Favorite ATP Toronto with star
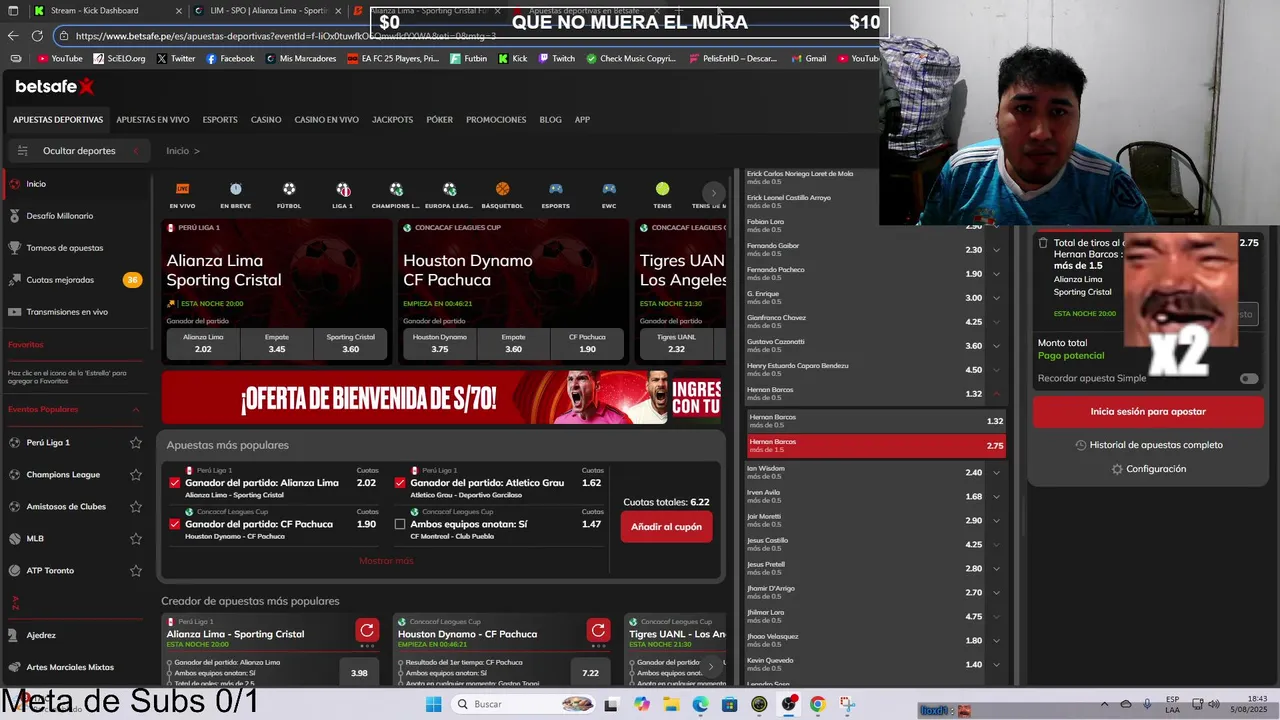 pos(136,570)
